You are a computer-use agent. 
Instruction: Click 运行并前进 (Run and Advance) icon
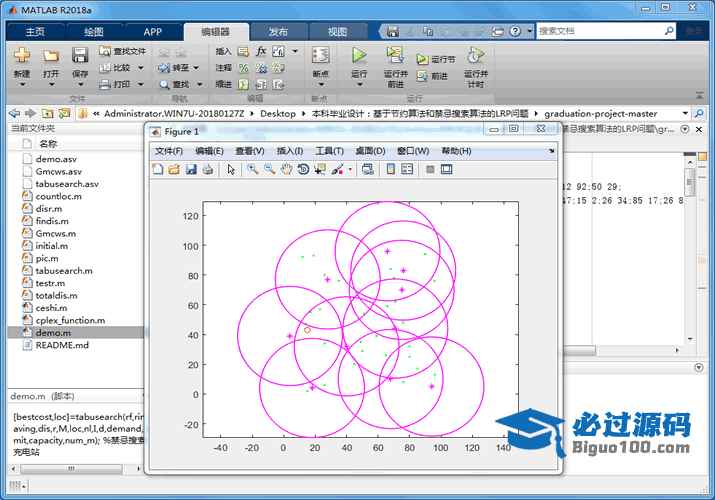point(395,55)
